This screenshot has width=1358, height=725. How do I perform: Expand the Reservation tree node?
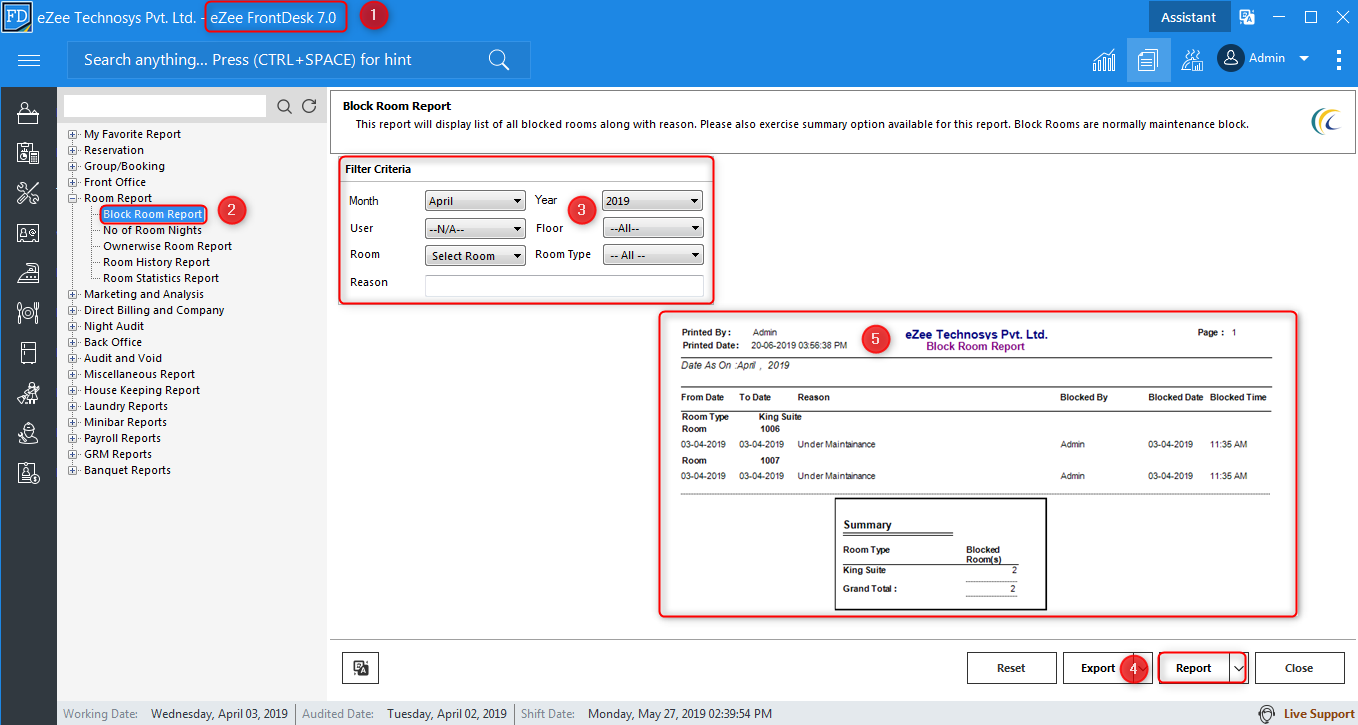click(x=73, y=150)
